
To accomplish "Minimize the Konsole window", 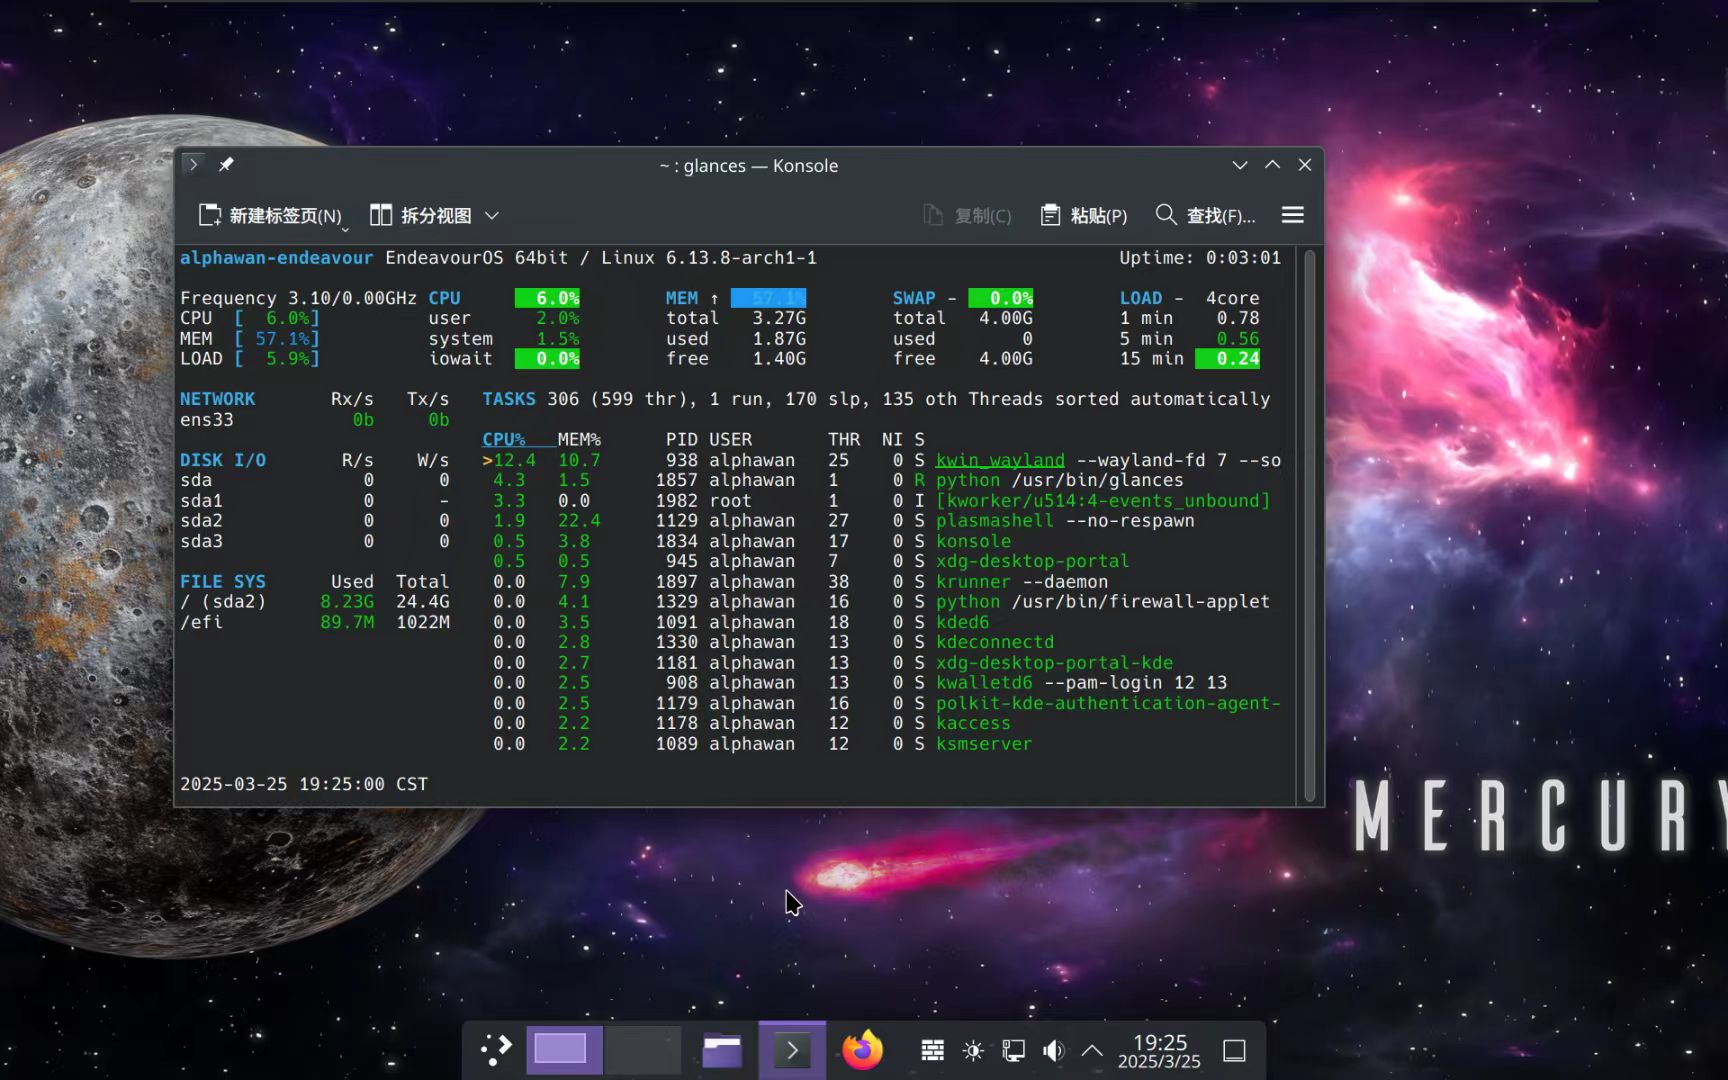I will click(1240, 165).
